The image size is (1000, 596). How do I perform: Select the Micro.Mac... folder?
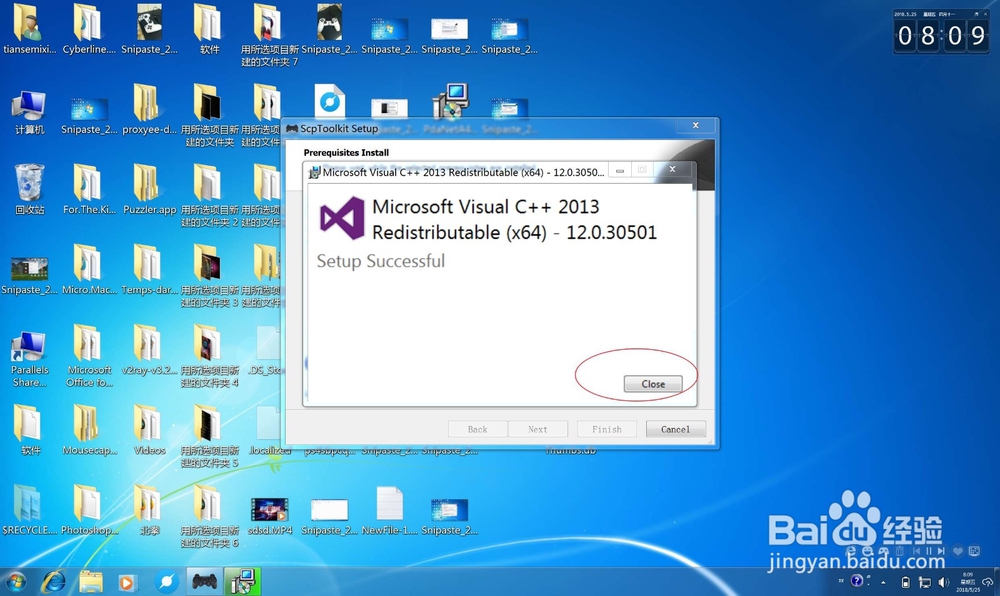89,270
